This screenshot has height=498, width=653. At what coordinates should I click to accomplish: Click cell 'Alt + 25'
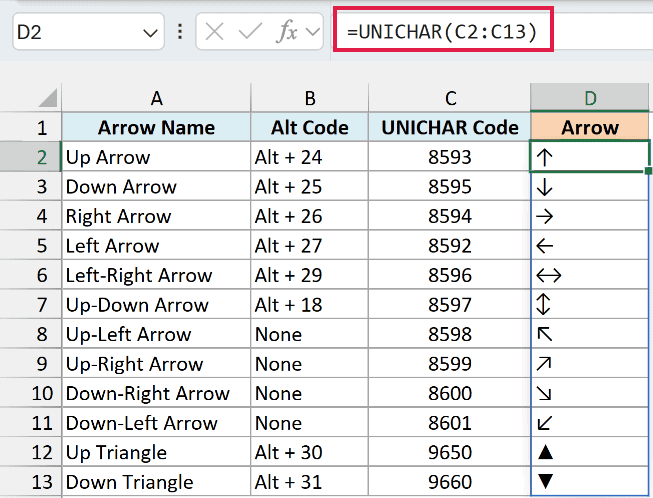[x=309, y=186]
